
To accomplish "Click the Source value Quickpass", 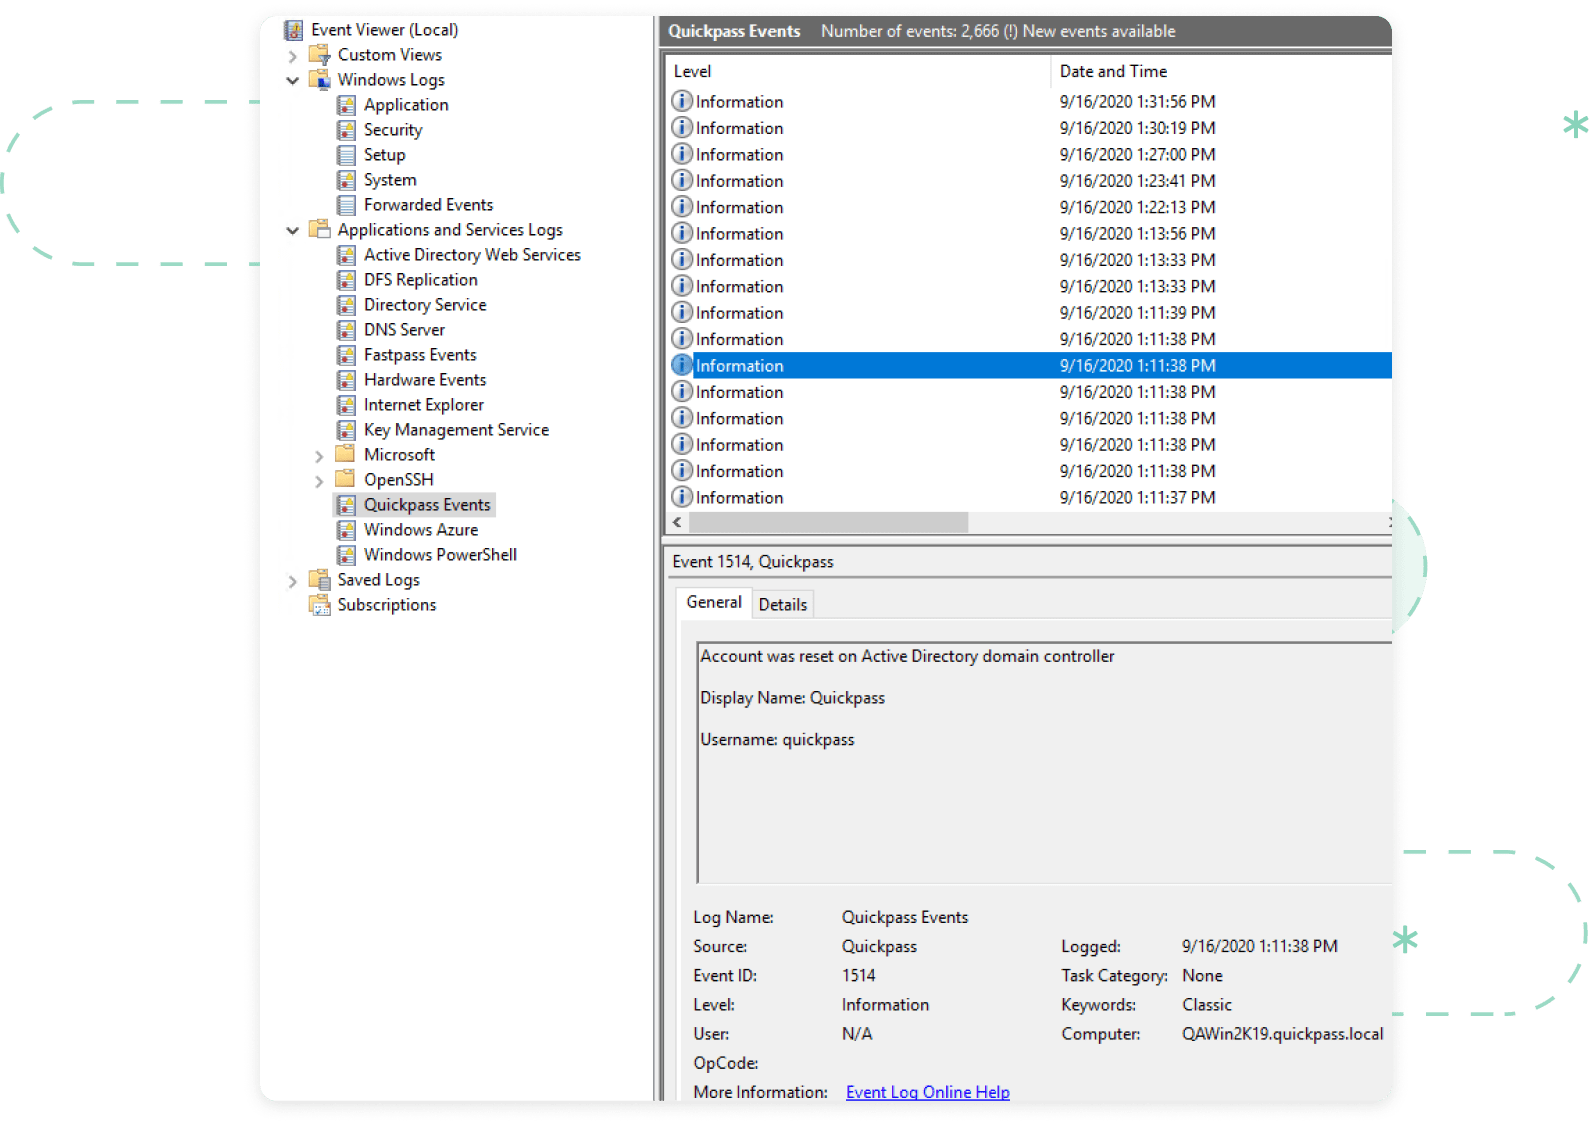I will point(879,946).
